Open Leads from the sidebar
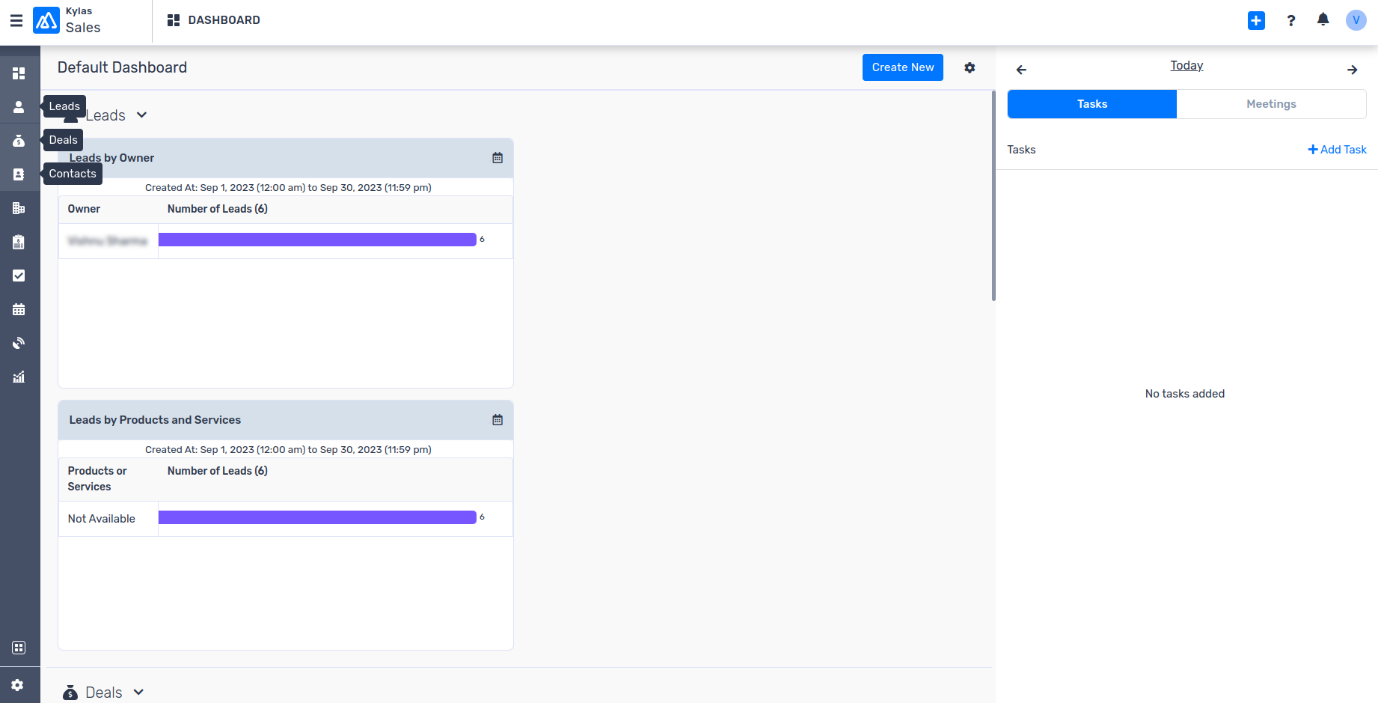 [18, 107]
